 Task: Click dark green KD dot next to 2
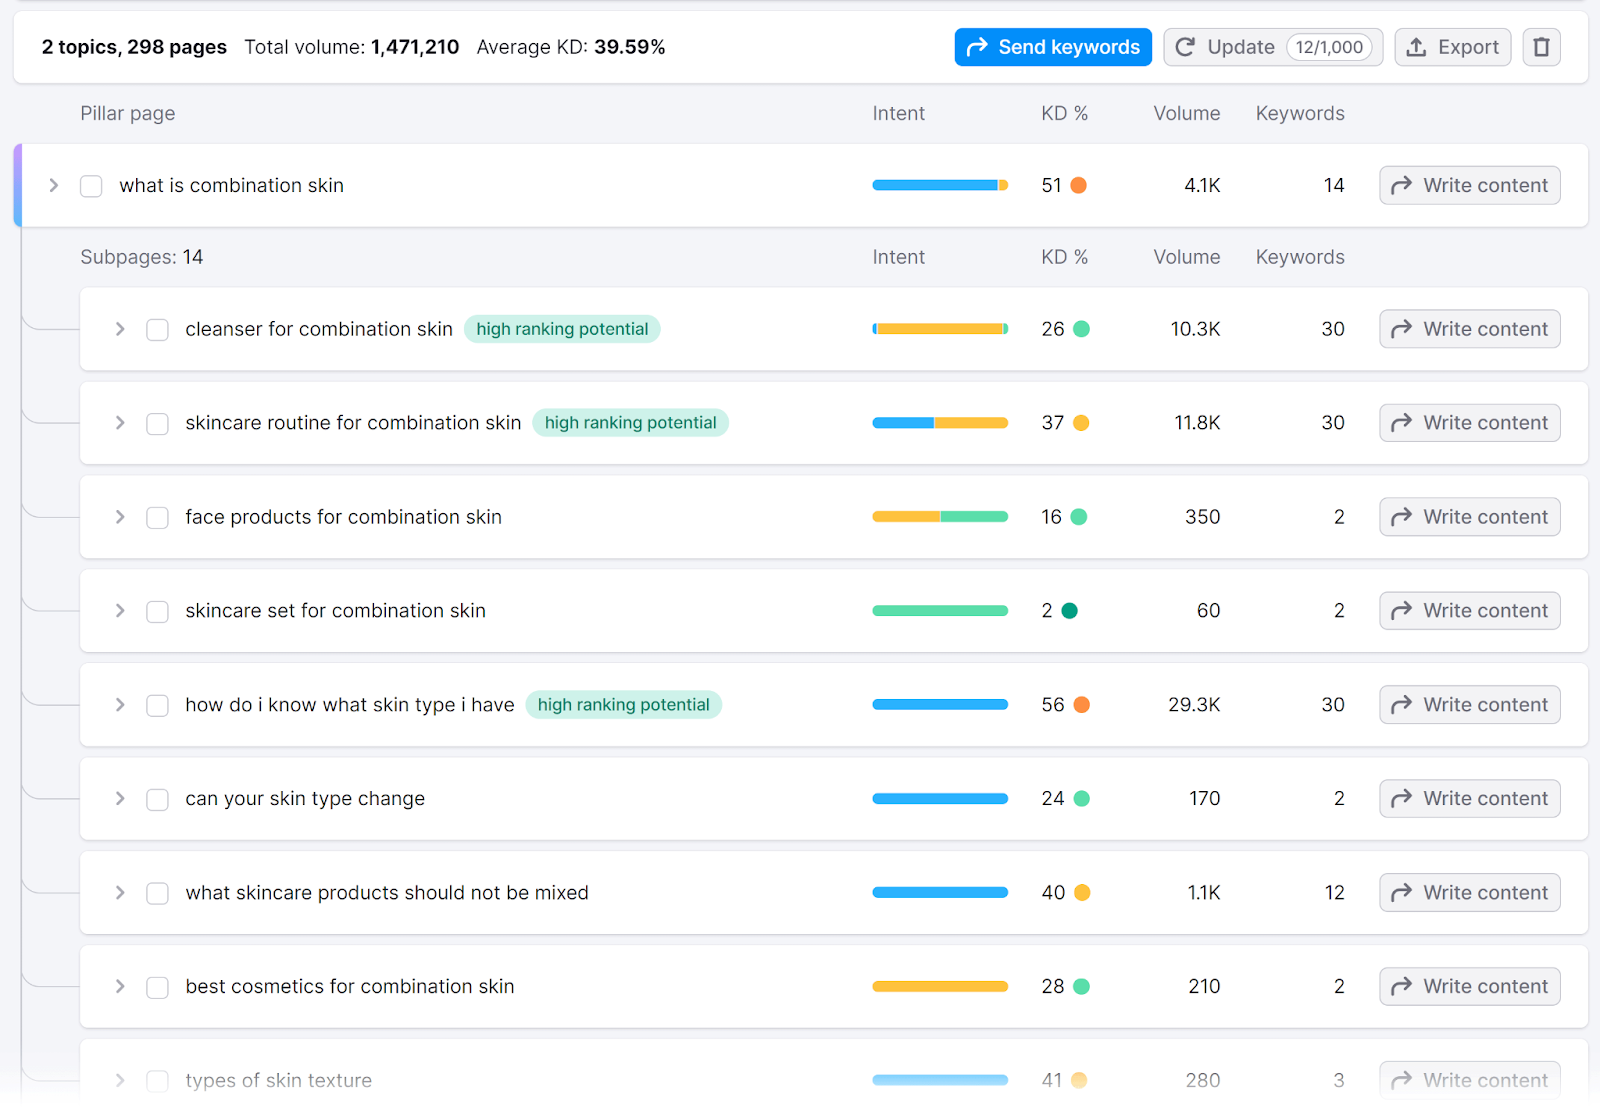pyautogui.click(x=1069, y=611)
